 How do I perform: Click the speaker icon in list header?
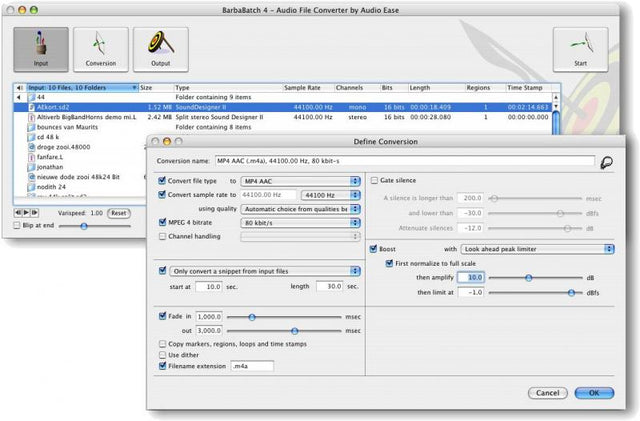[20, 87]
